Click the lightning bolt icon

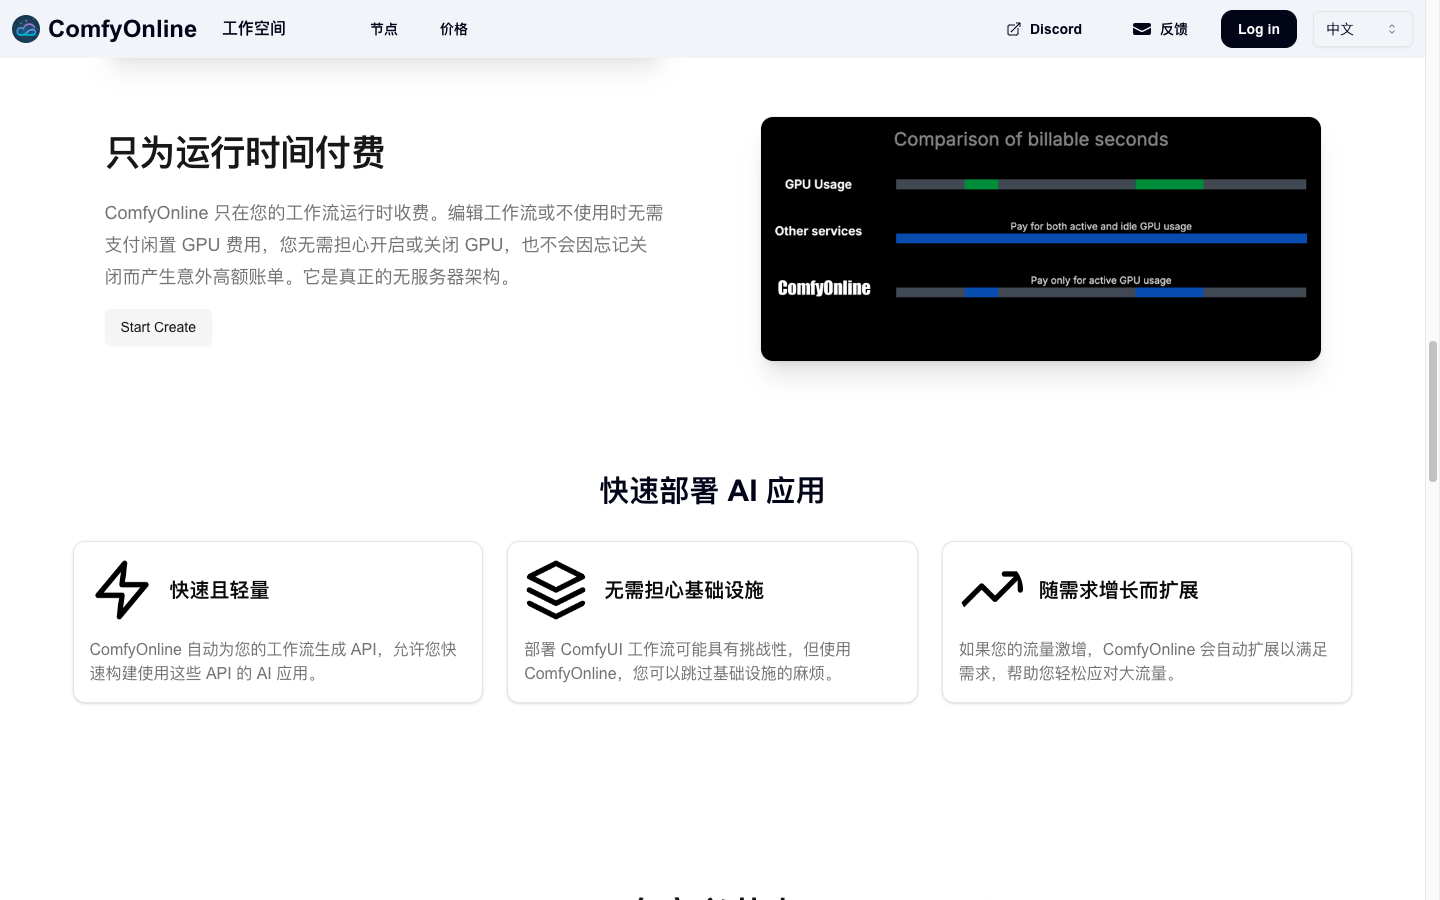click(x=122, y=590)
